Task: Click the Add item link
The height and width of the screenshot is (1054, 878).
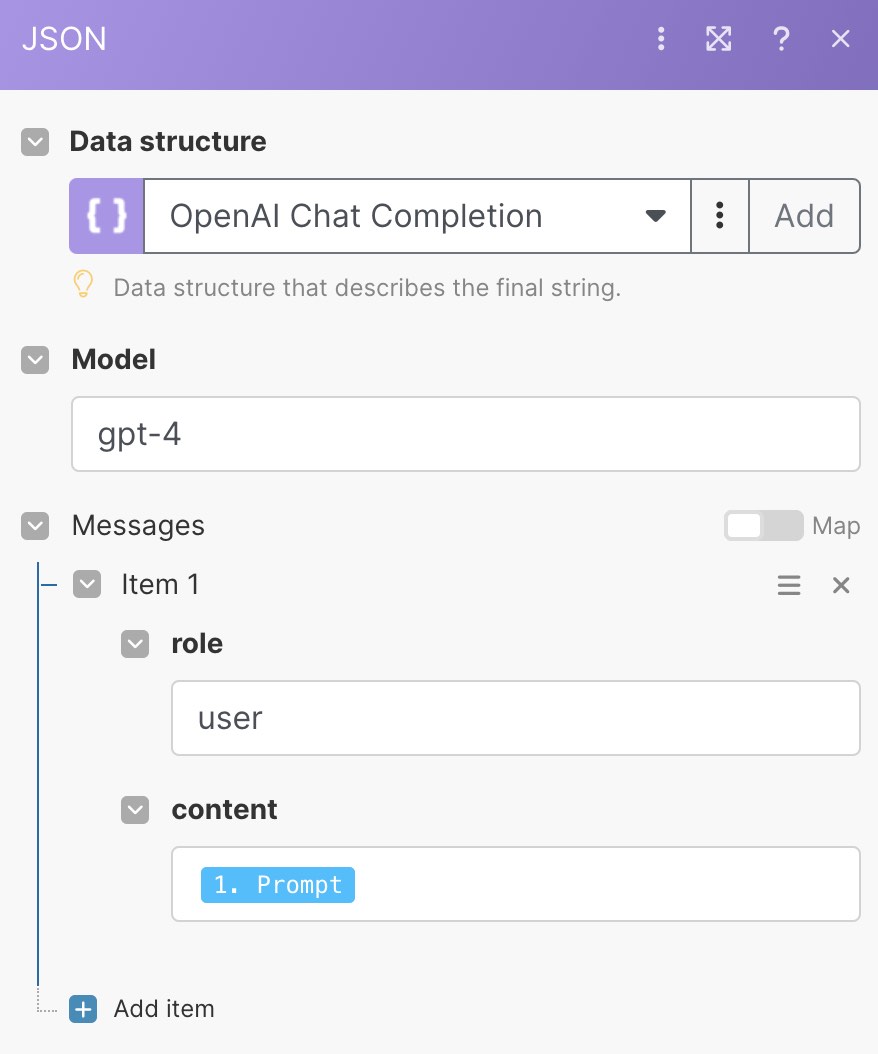Action: [164, 1009]
